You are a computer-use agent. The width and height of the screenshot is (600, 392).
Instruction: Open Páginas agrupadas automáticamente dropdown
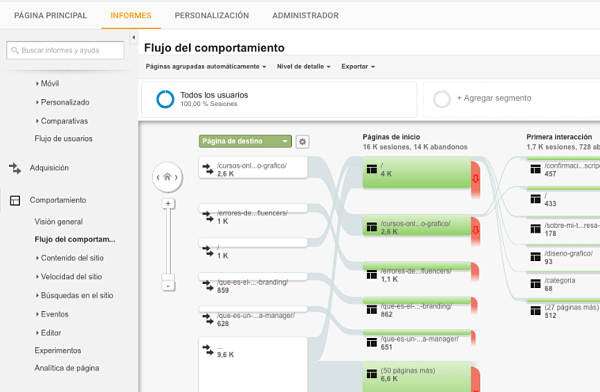[x=205, y=67]
